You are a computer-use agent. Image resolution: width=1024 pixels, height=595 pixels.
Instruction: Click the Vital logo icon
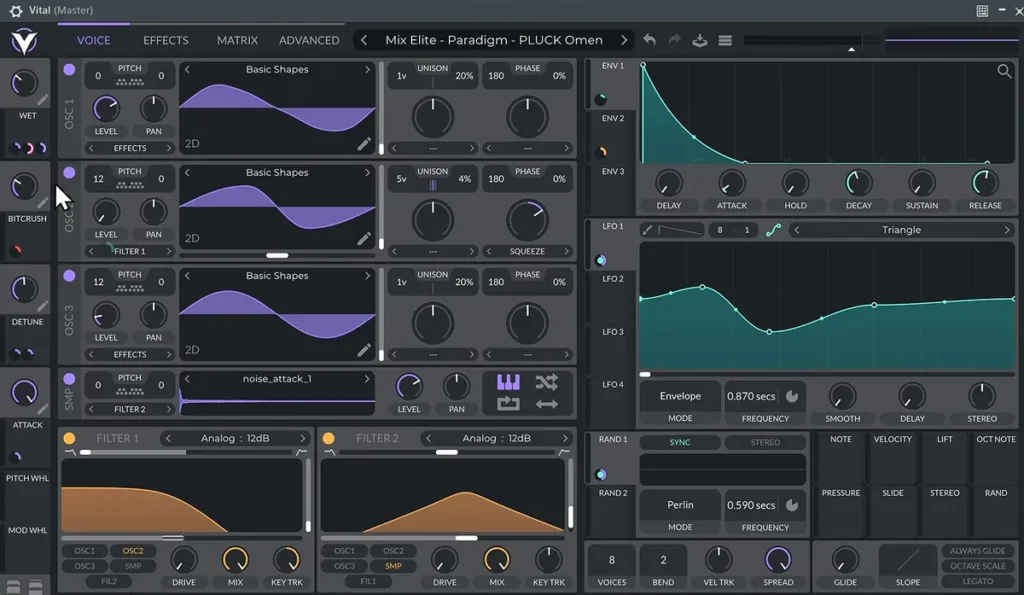point(24,41)
